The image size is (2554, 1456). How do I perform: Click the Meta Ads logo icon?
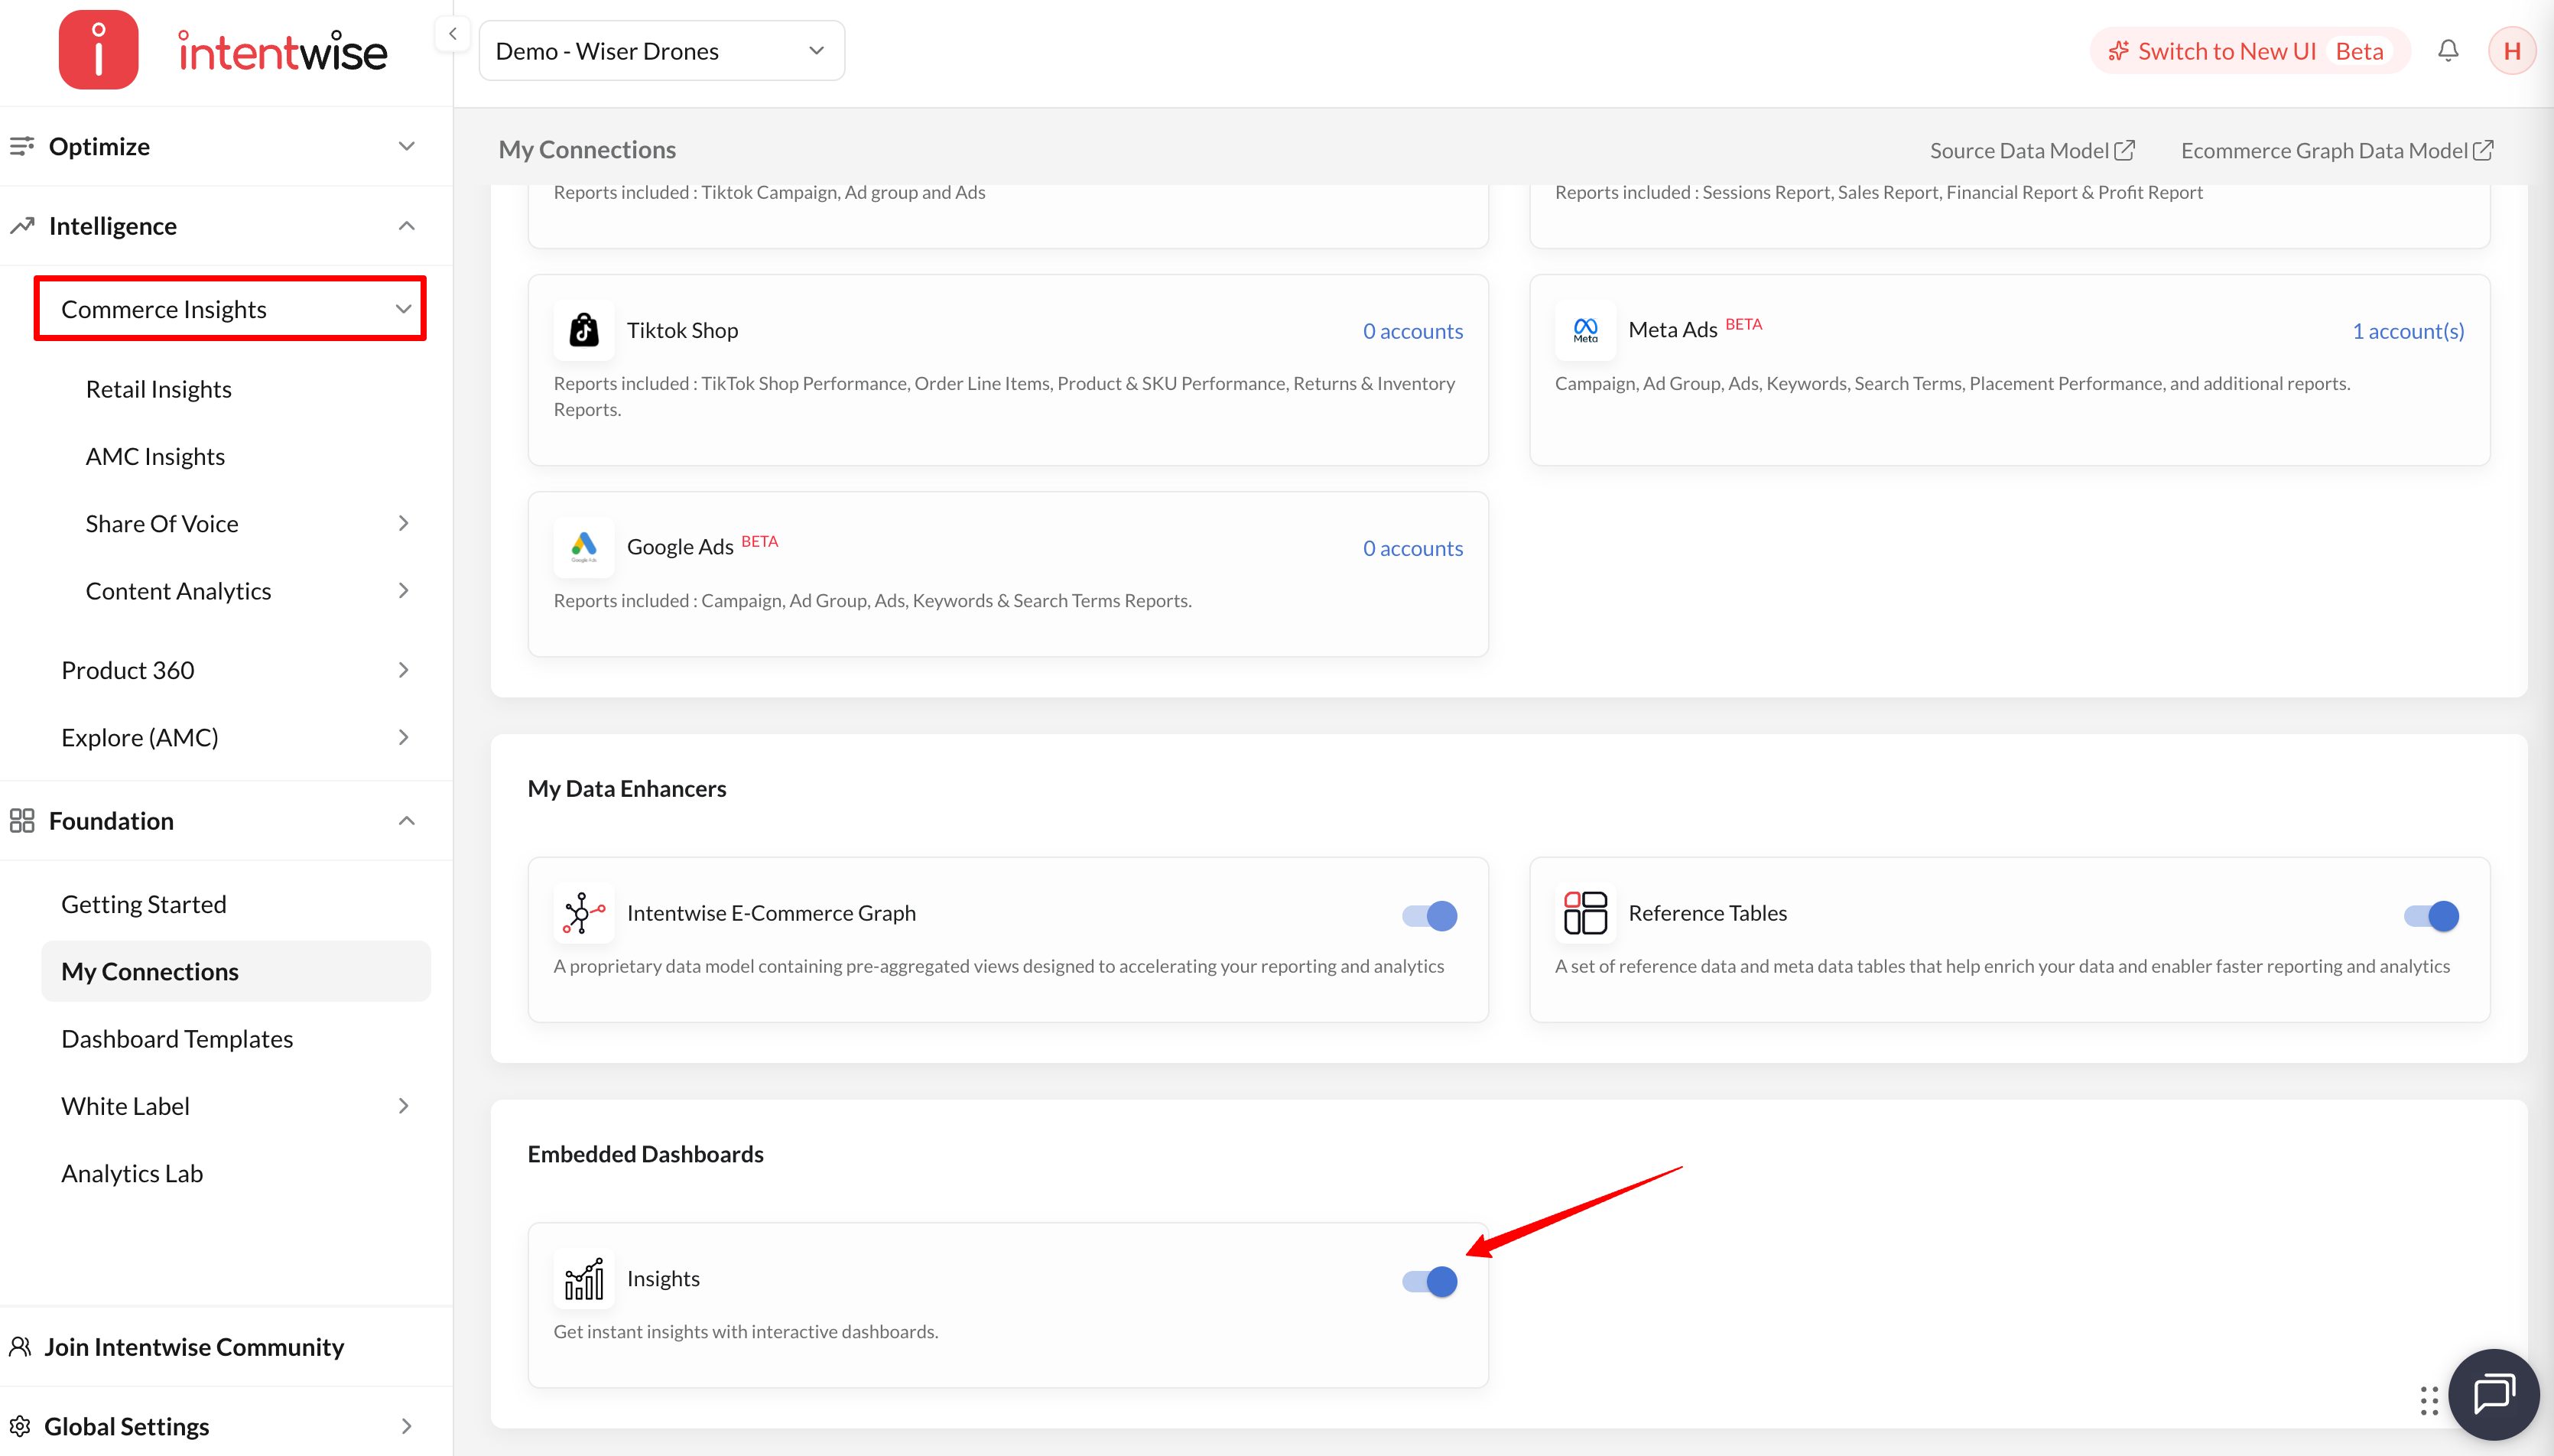(x=1585, y=330)
